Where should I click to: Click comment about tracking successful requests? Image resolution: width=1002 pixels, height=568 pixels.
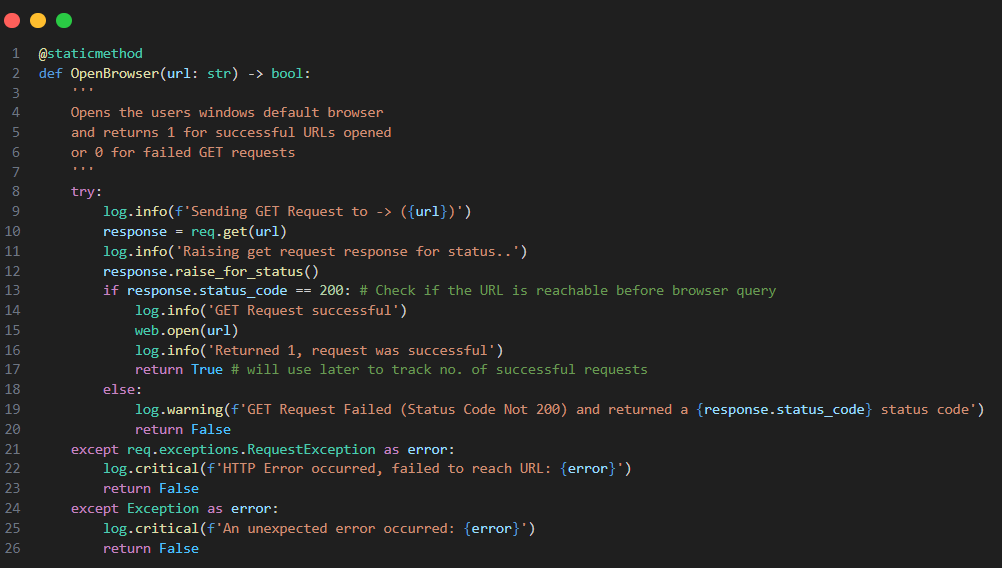pos(439,370)
